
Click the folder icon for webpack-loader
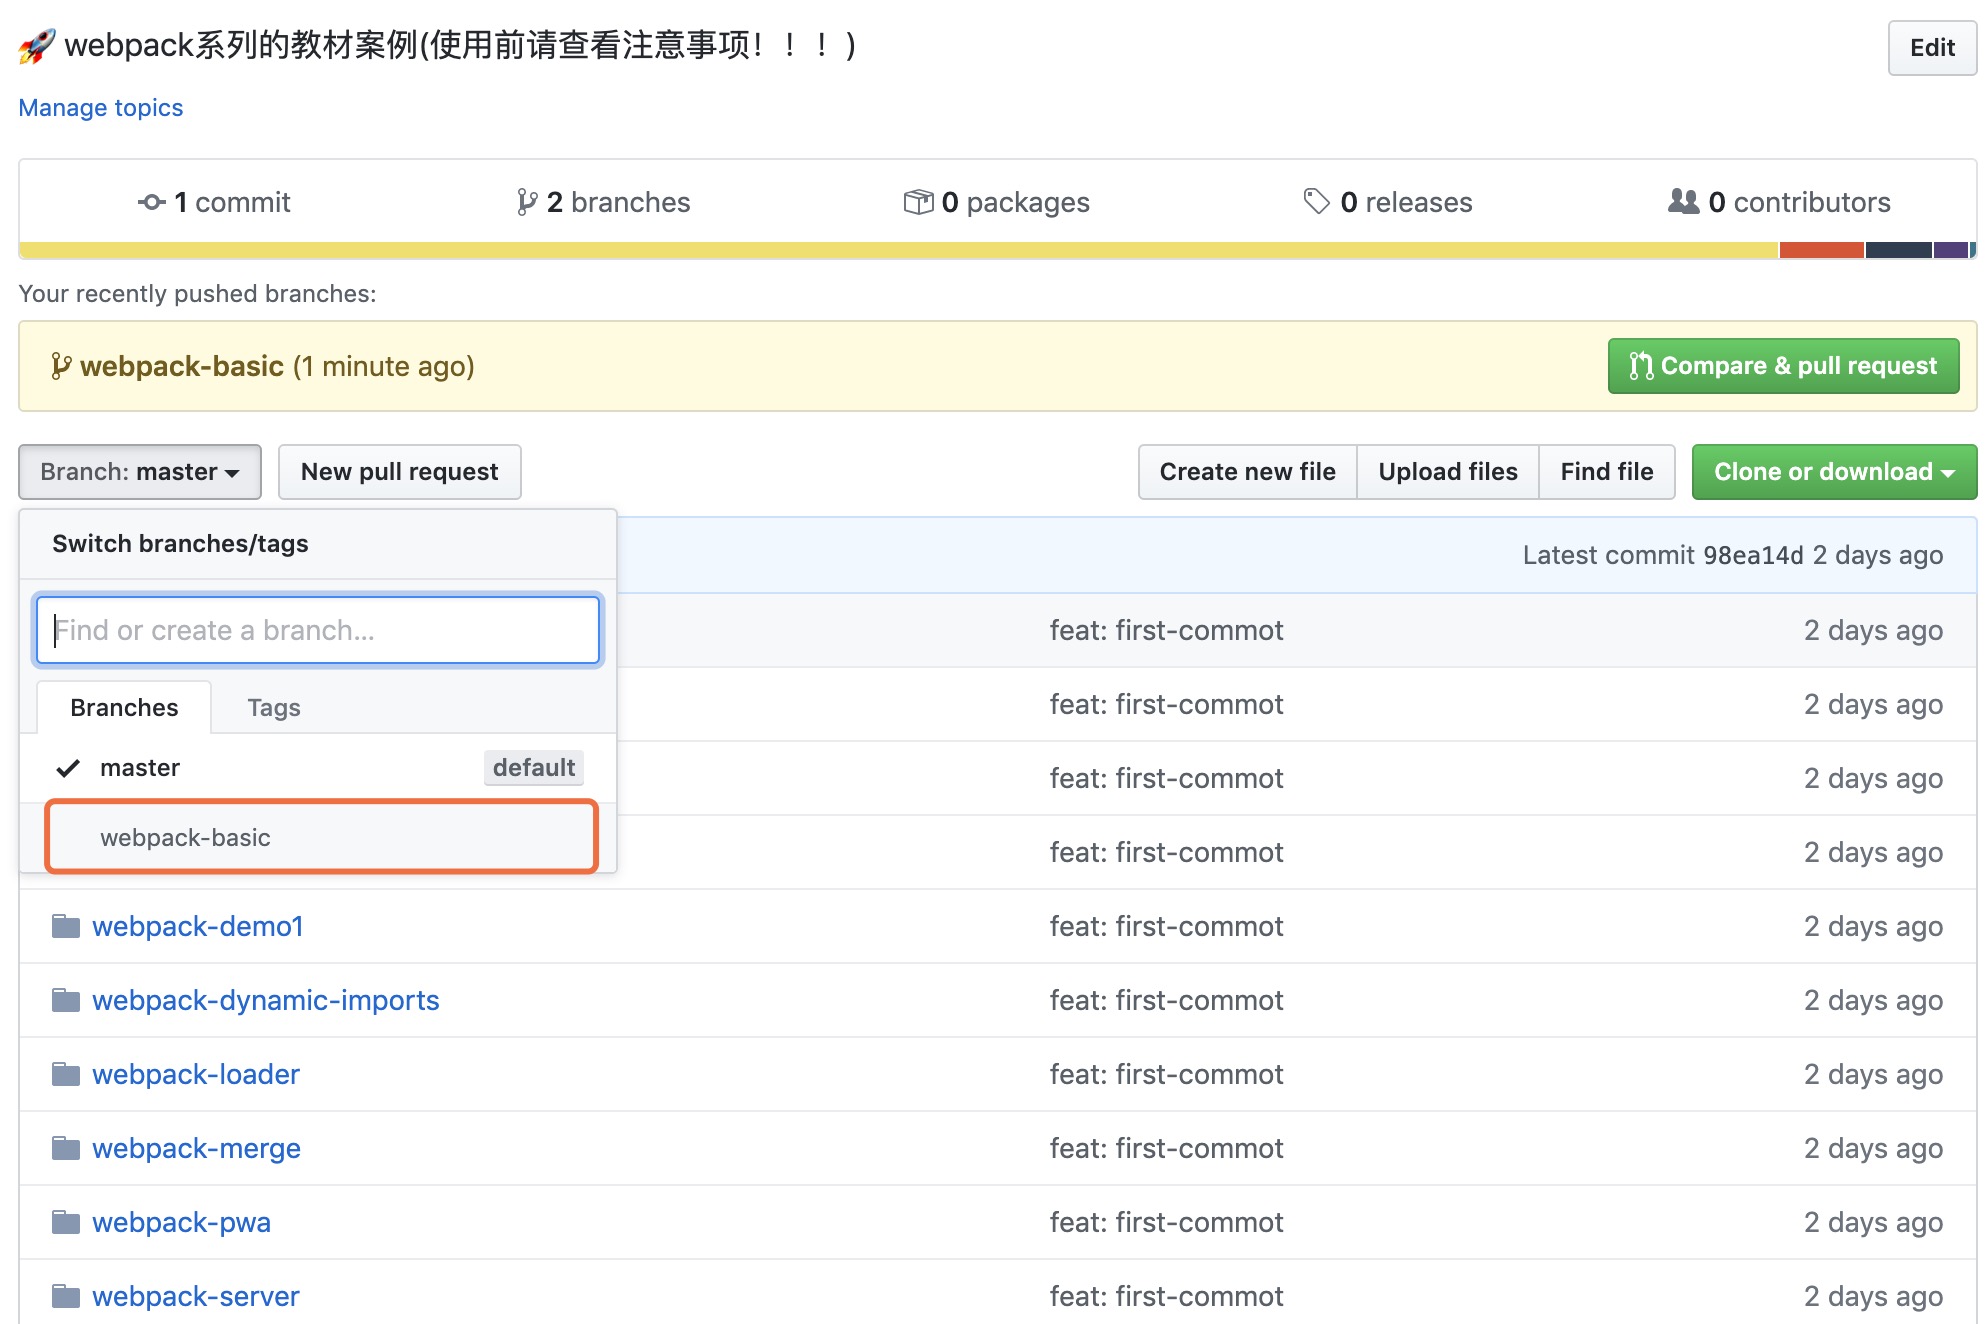pyautogui.click(x=66, y=1074)
